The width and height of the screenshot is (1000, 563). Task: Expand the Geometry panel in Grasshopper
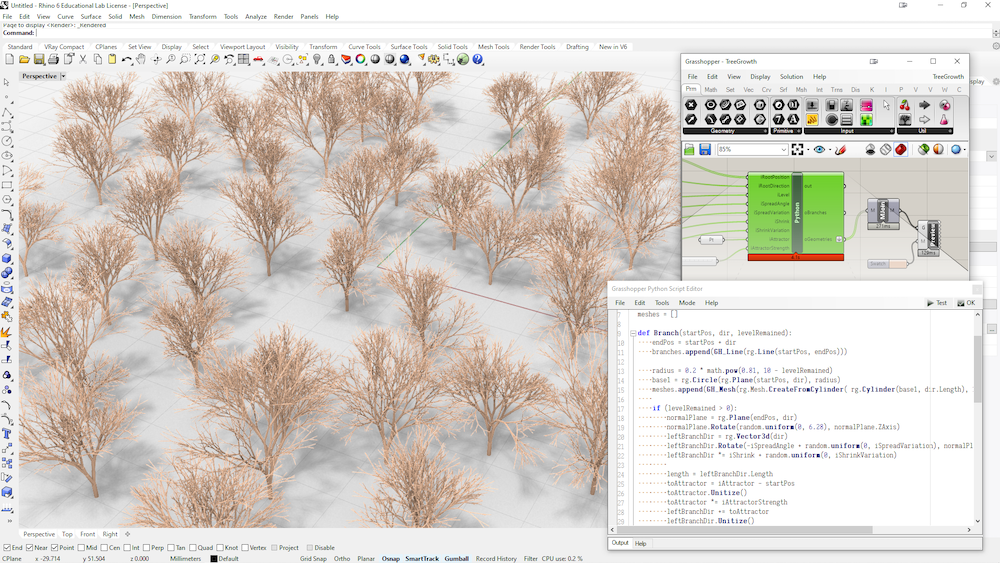[725, 131]
